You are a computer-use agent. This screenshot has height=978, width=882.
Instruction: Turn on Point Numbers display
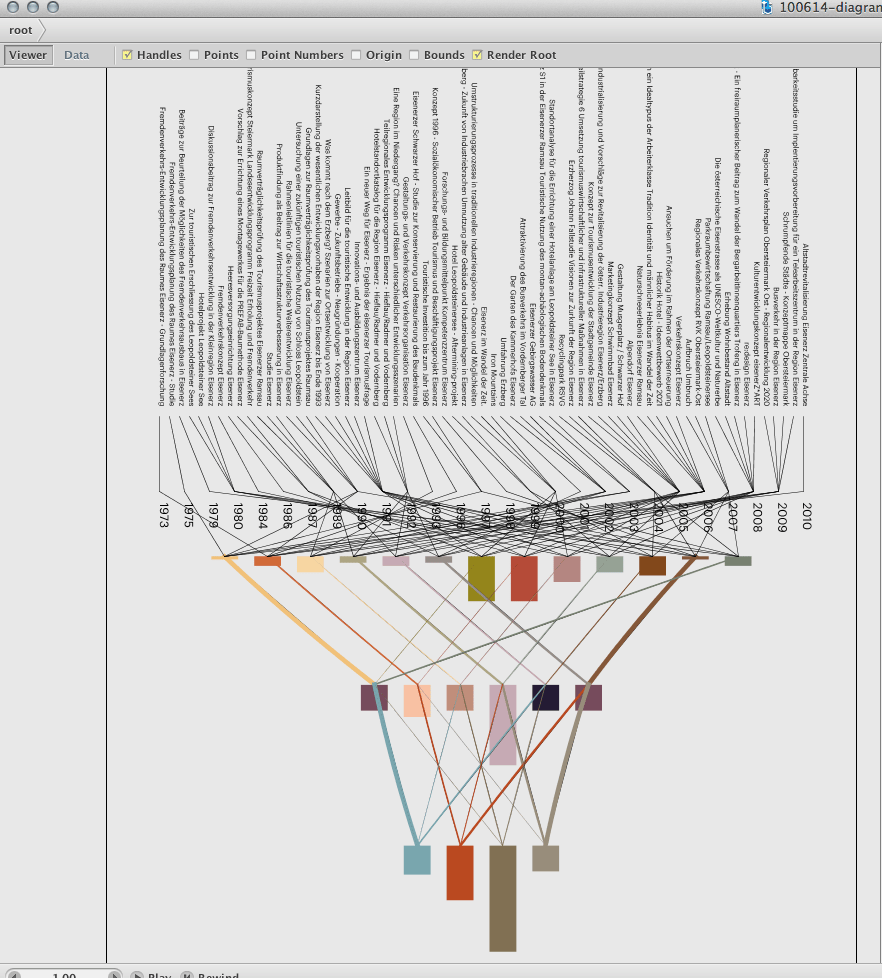pyautogui.click(x=251, y=55)
